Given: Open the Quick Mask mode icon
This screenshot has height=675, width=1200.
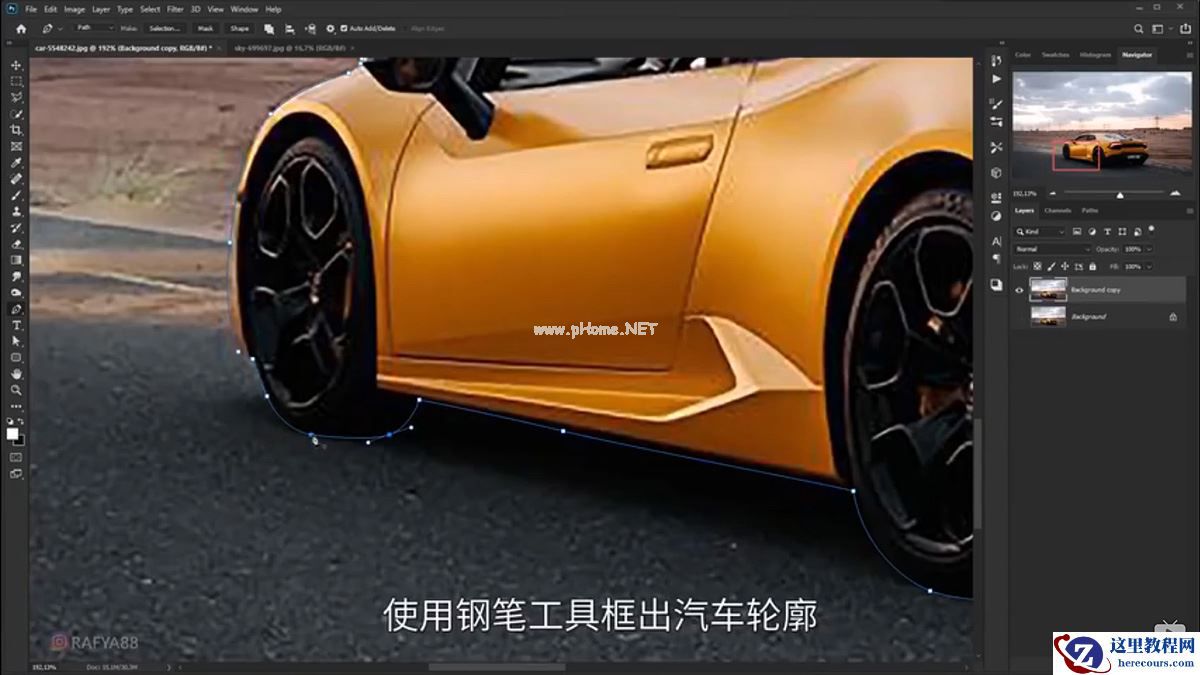Looking at the screenshot, I should [15, 456].
